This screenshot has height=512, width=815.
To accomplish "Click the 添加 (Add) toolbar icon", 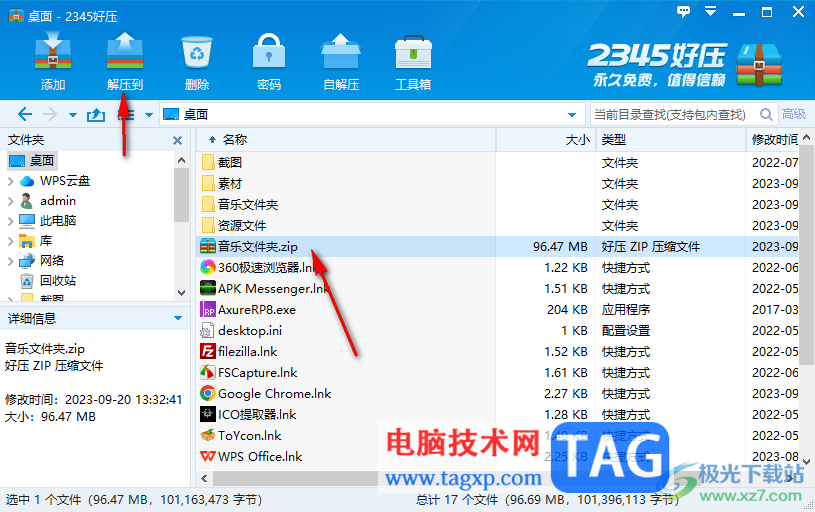I will [52, 51].
